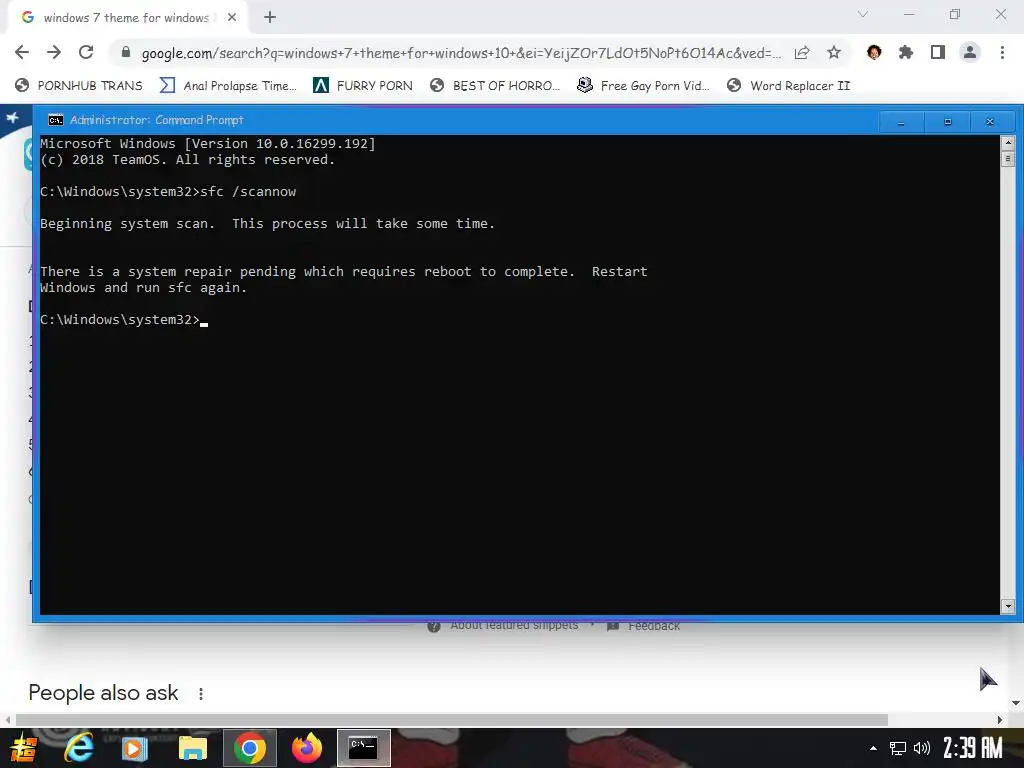This screenshot has width=1024, height=768.
Task: Click the 'sfc /scannow' command text
Action: click(x=248, y=191)
